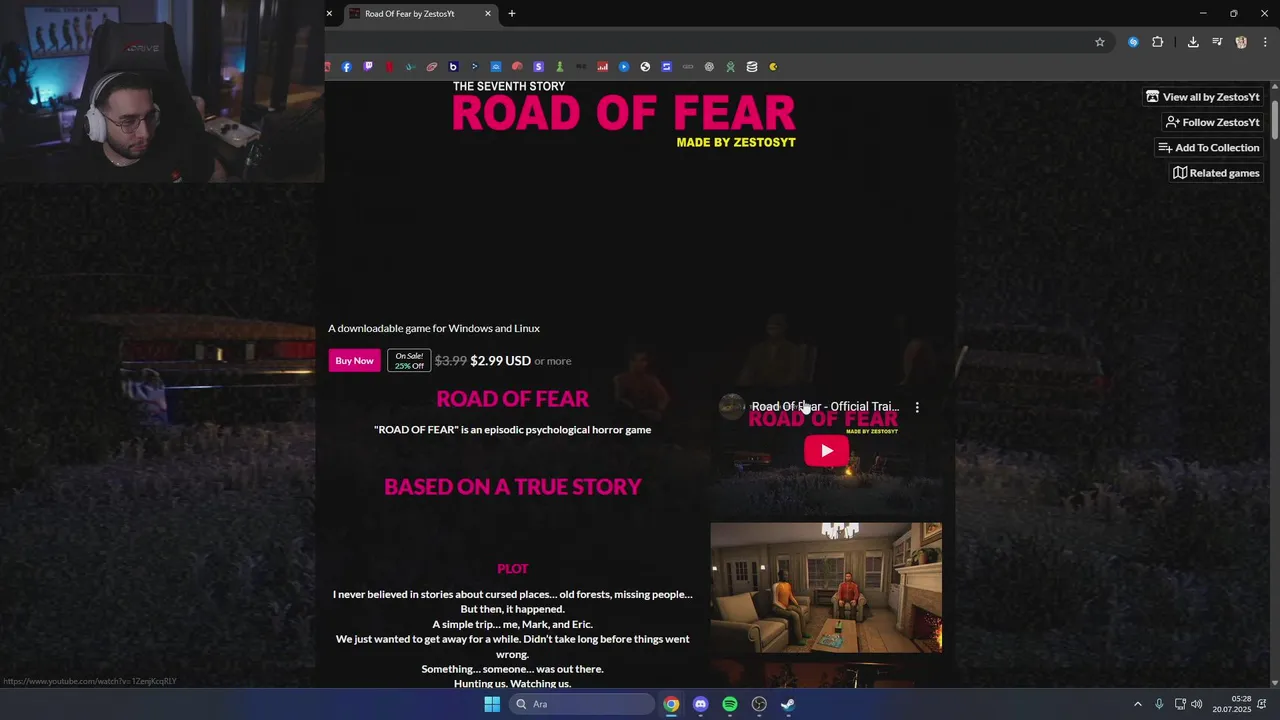Open the media controls playlist icon
Image resolution: width=1280 pixels, height=720 pixels.
point(1217,42)
